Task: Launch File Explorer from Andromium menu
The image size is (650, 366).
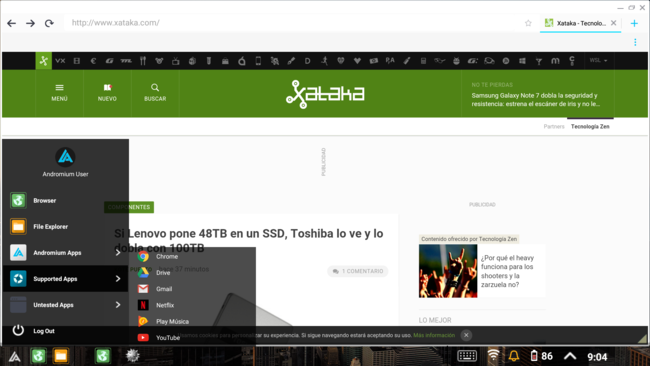Action: point(65,227)
